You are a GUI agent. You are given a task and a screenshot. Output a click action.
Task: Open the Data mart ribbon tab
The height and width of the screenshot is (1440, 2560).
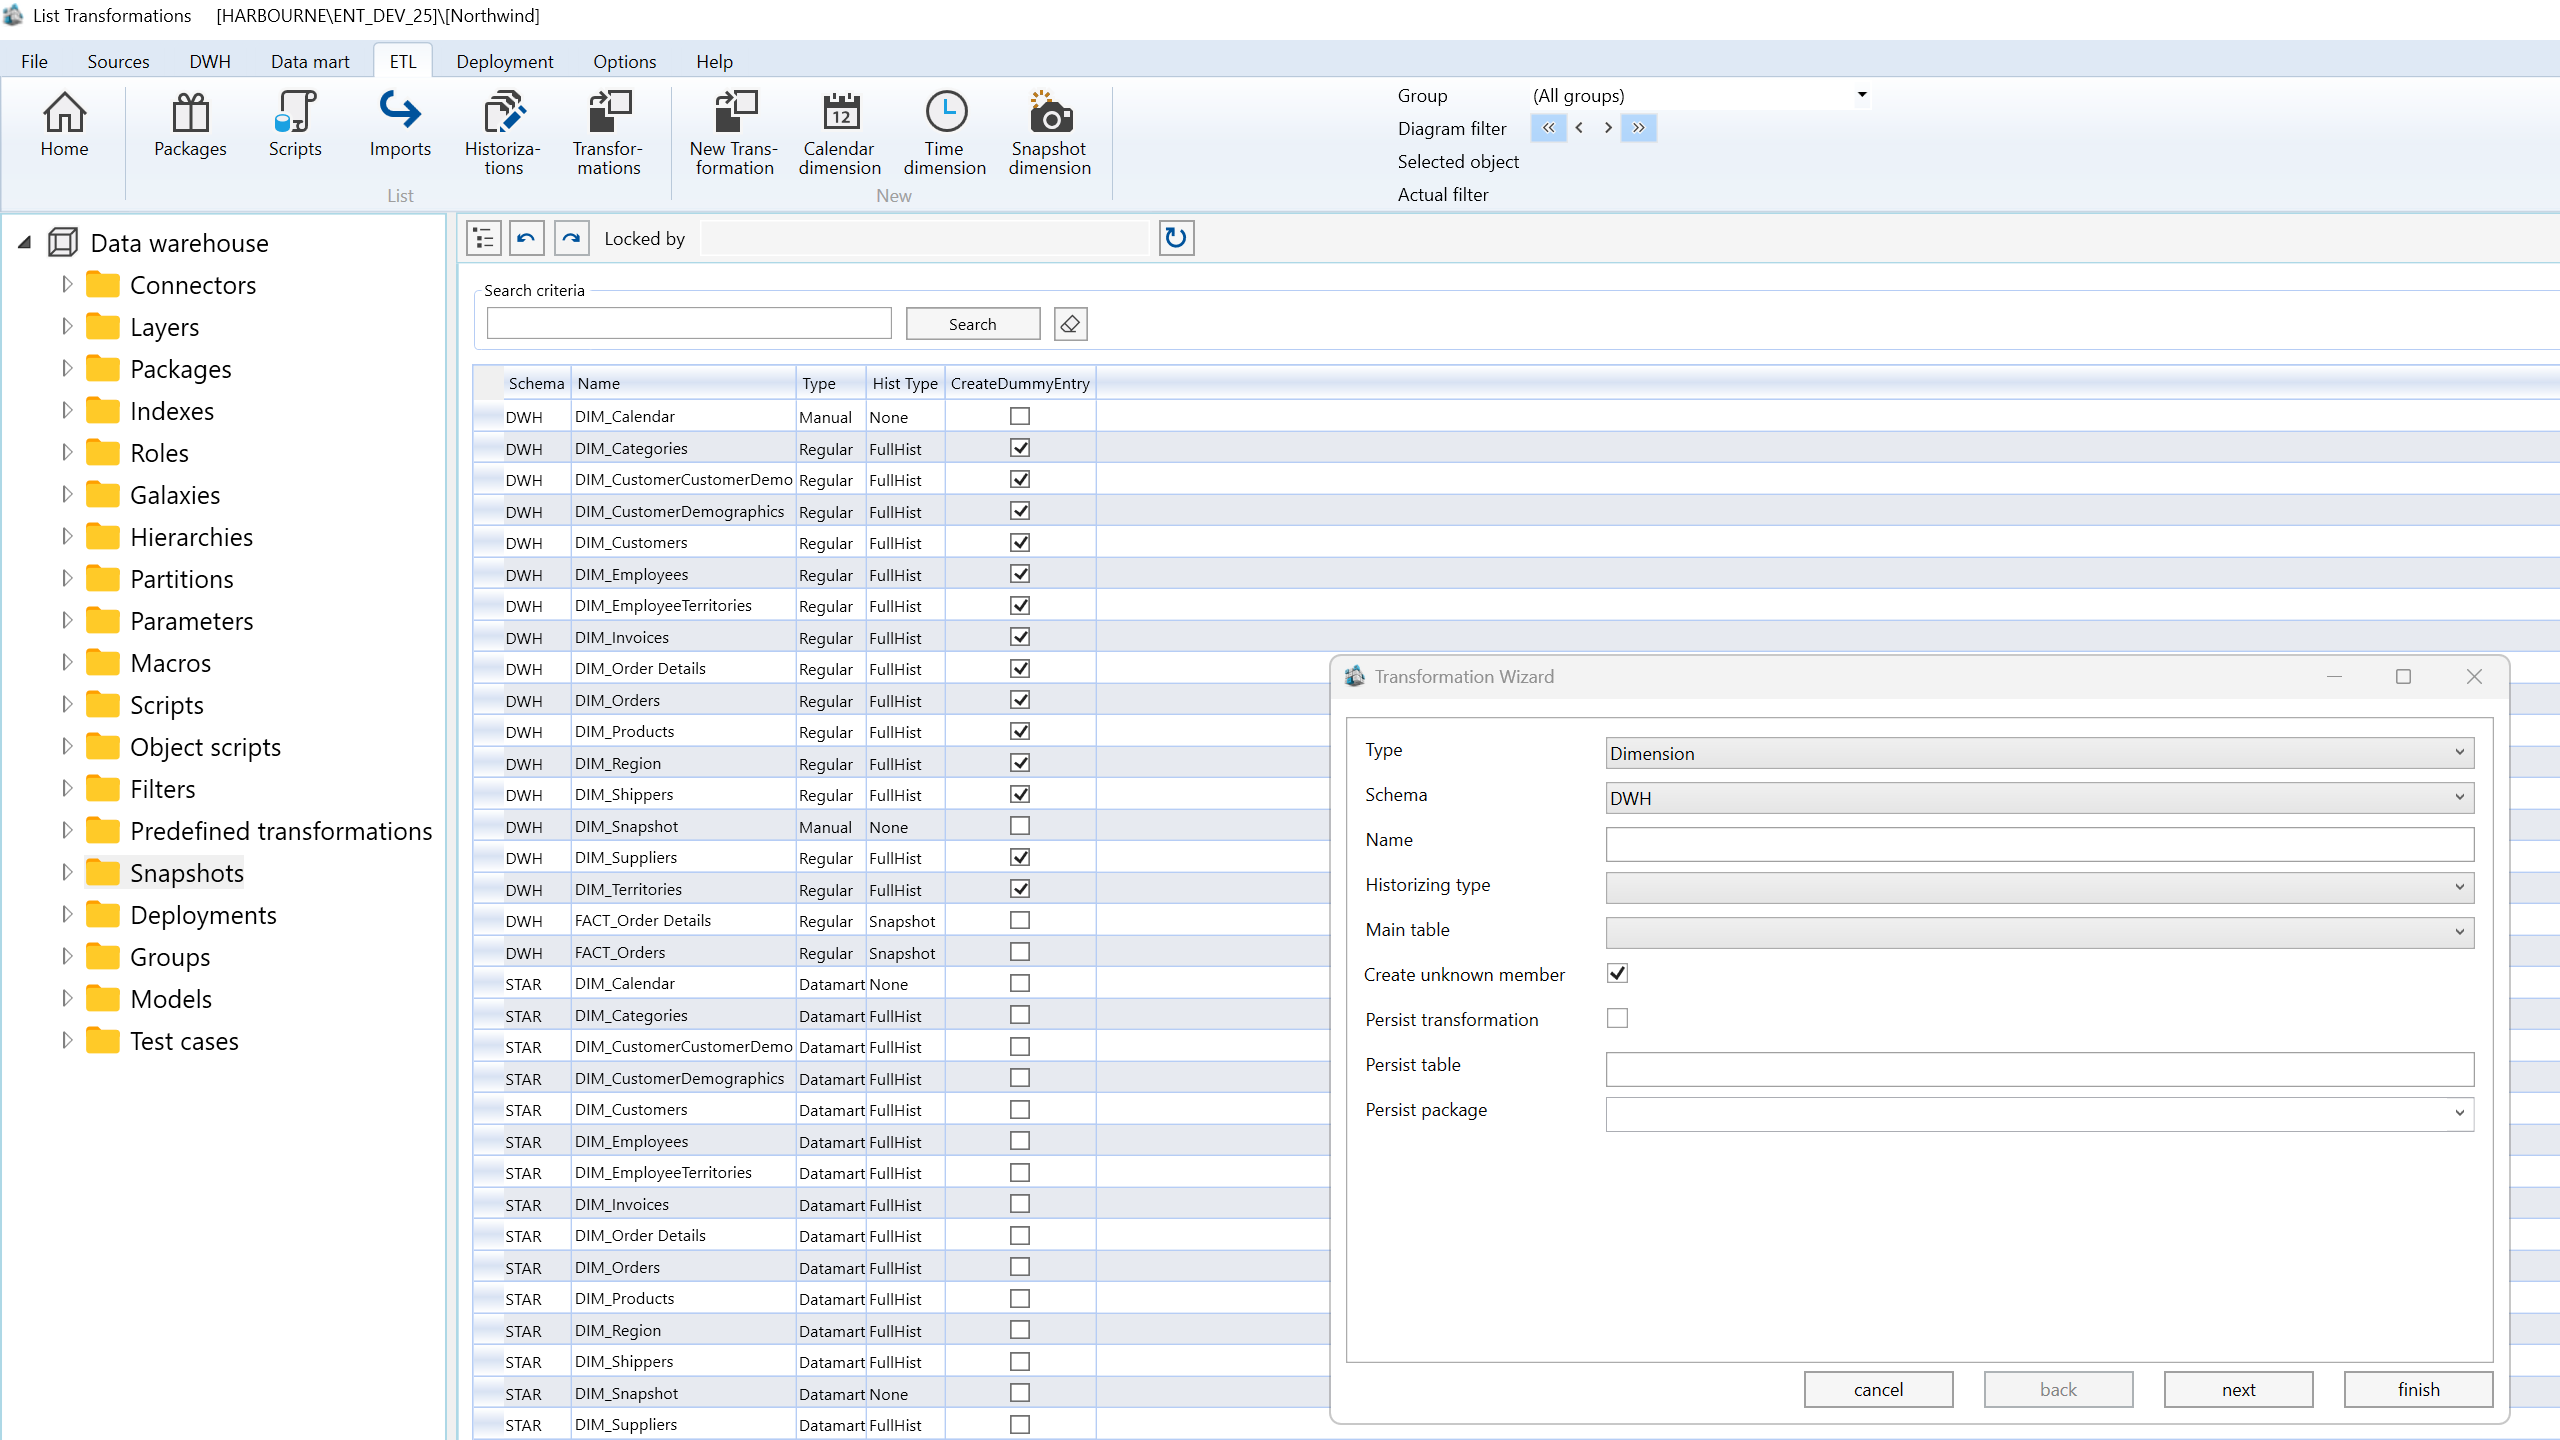point(310,61)
